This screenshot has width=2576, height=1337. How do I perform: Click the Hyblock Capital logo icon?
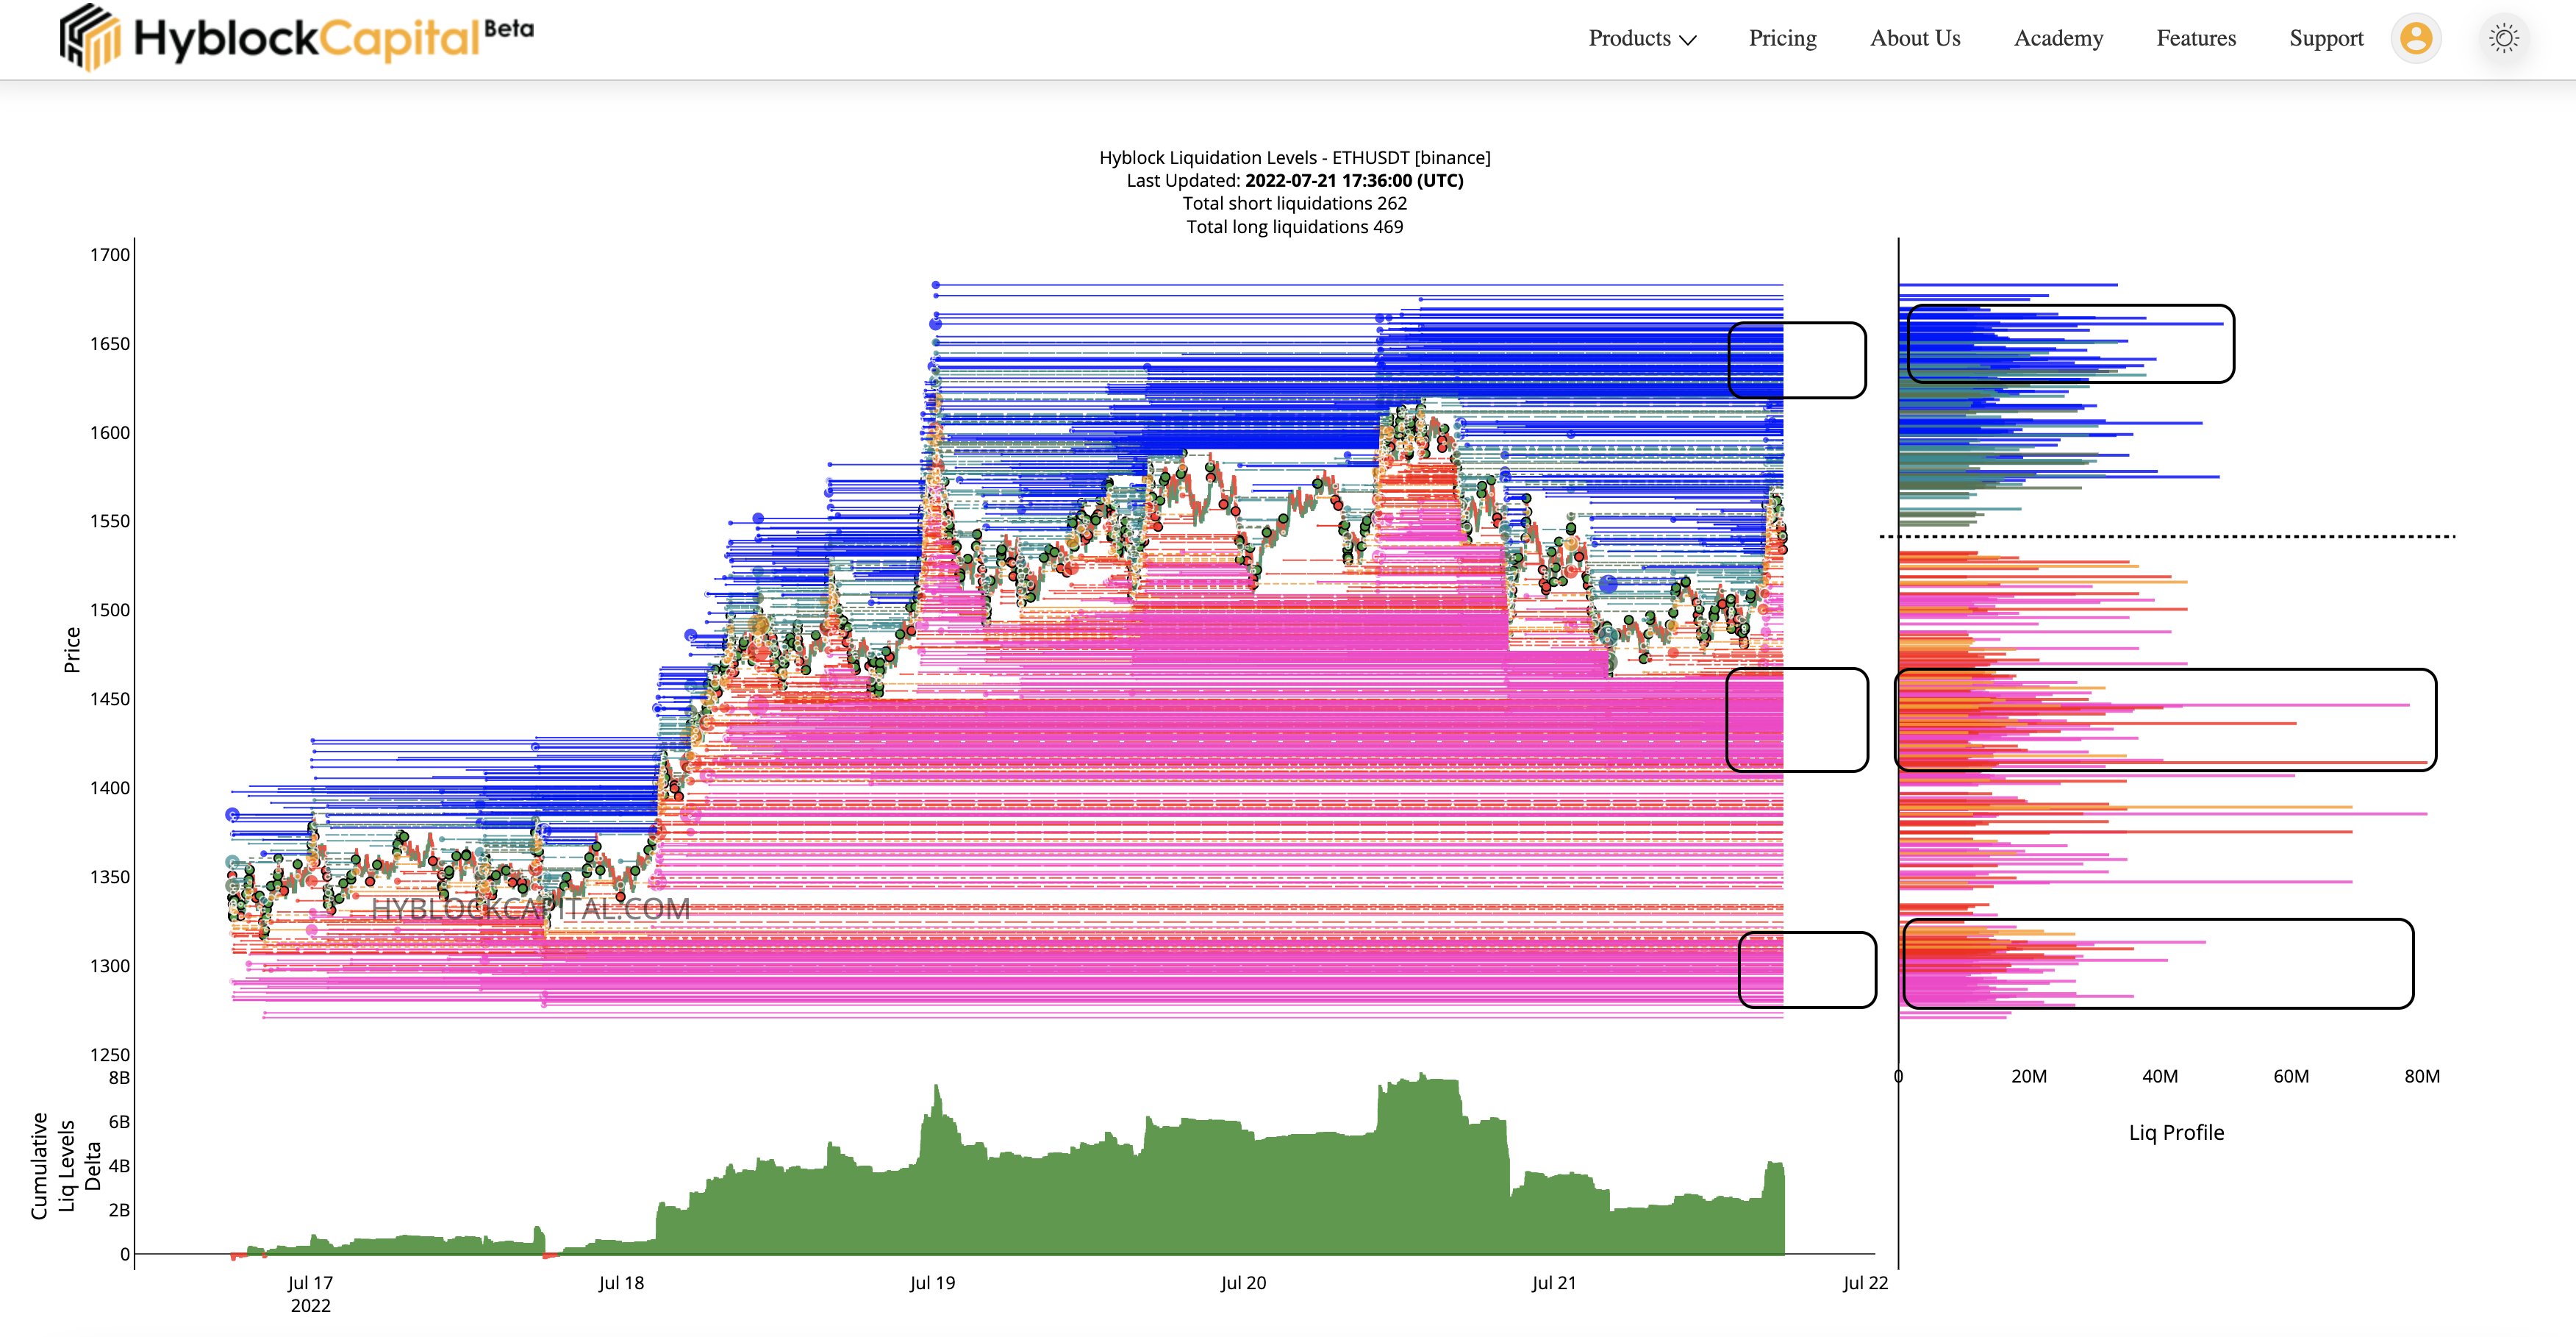pos(90,38)
